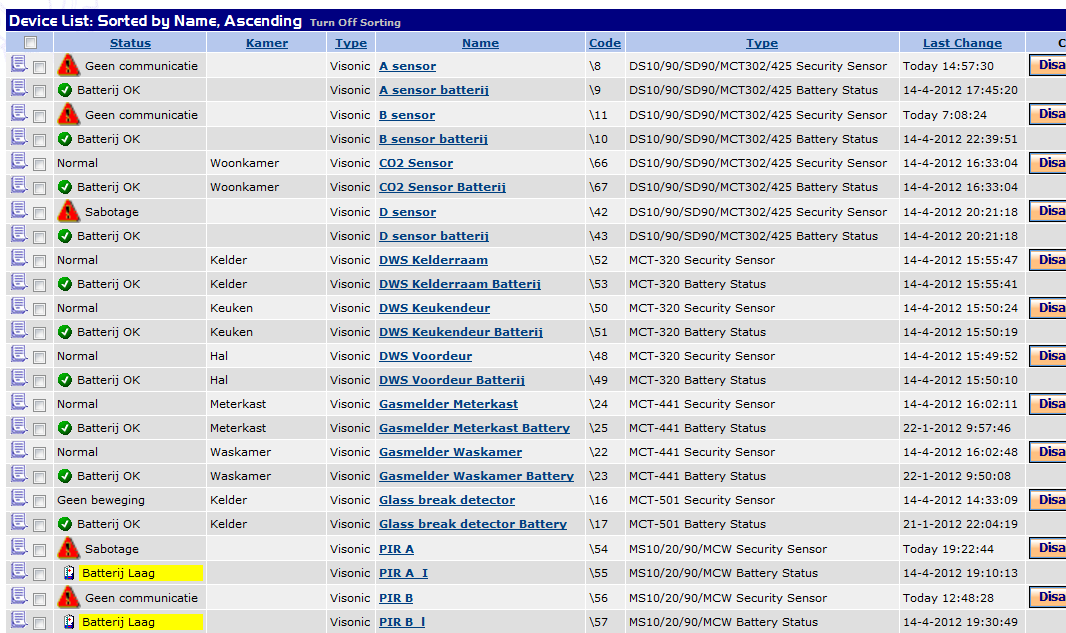
Task: Click Today 14:57:30 last change cell
Action: tap(948, 66)
